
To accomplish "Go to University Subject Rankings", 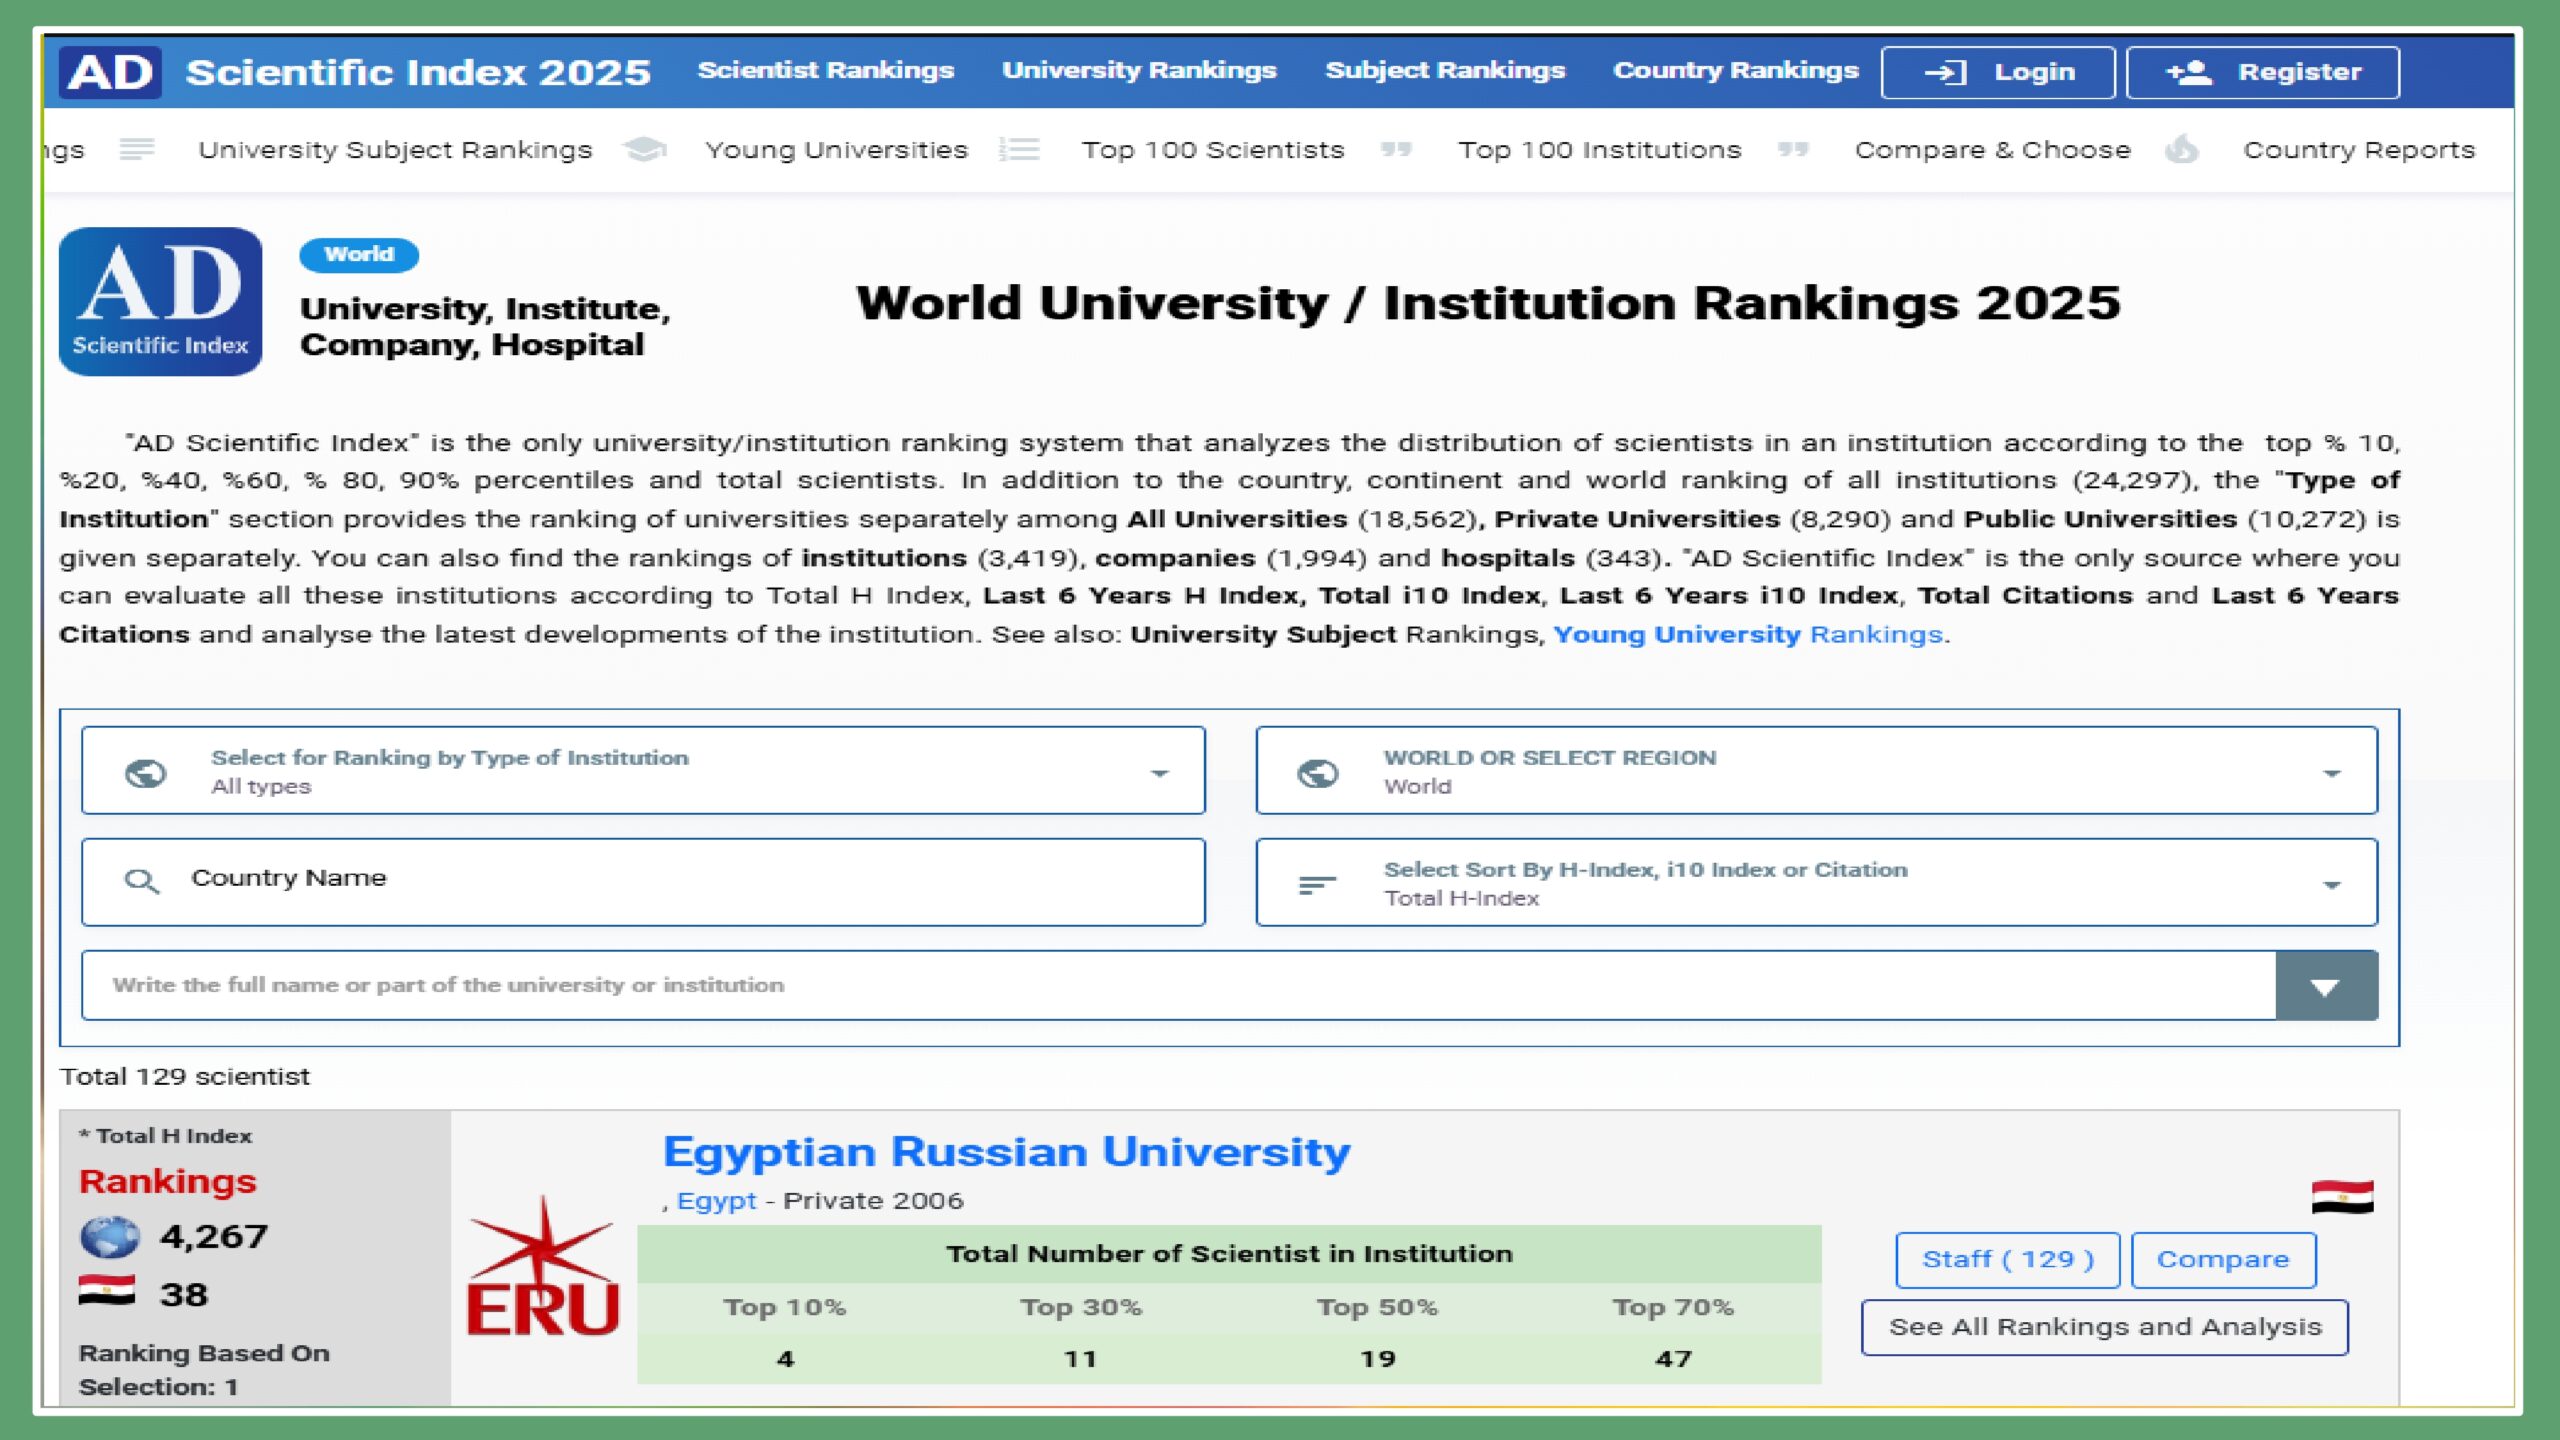I will [x=395, y=150].
